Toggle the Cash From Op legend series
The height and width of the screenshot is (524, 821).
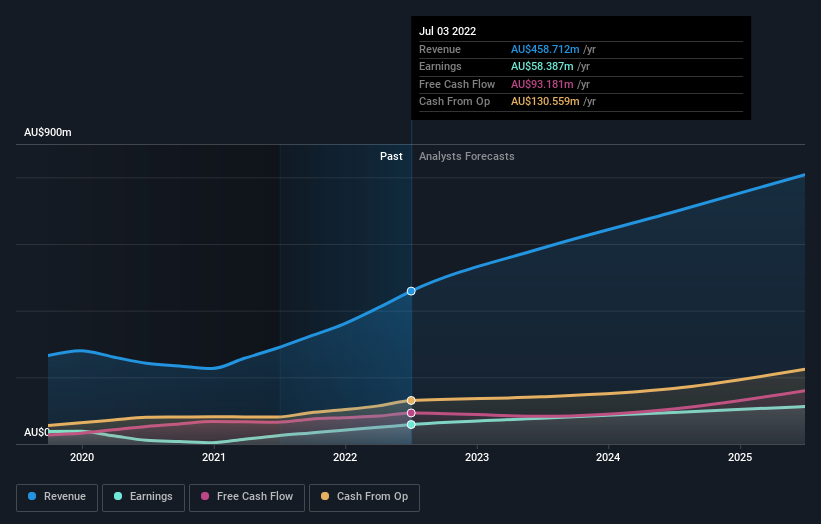coord(364,497)
